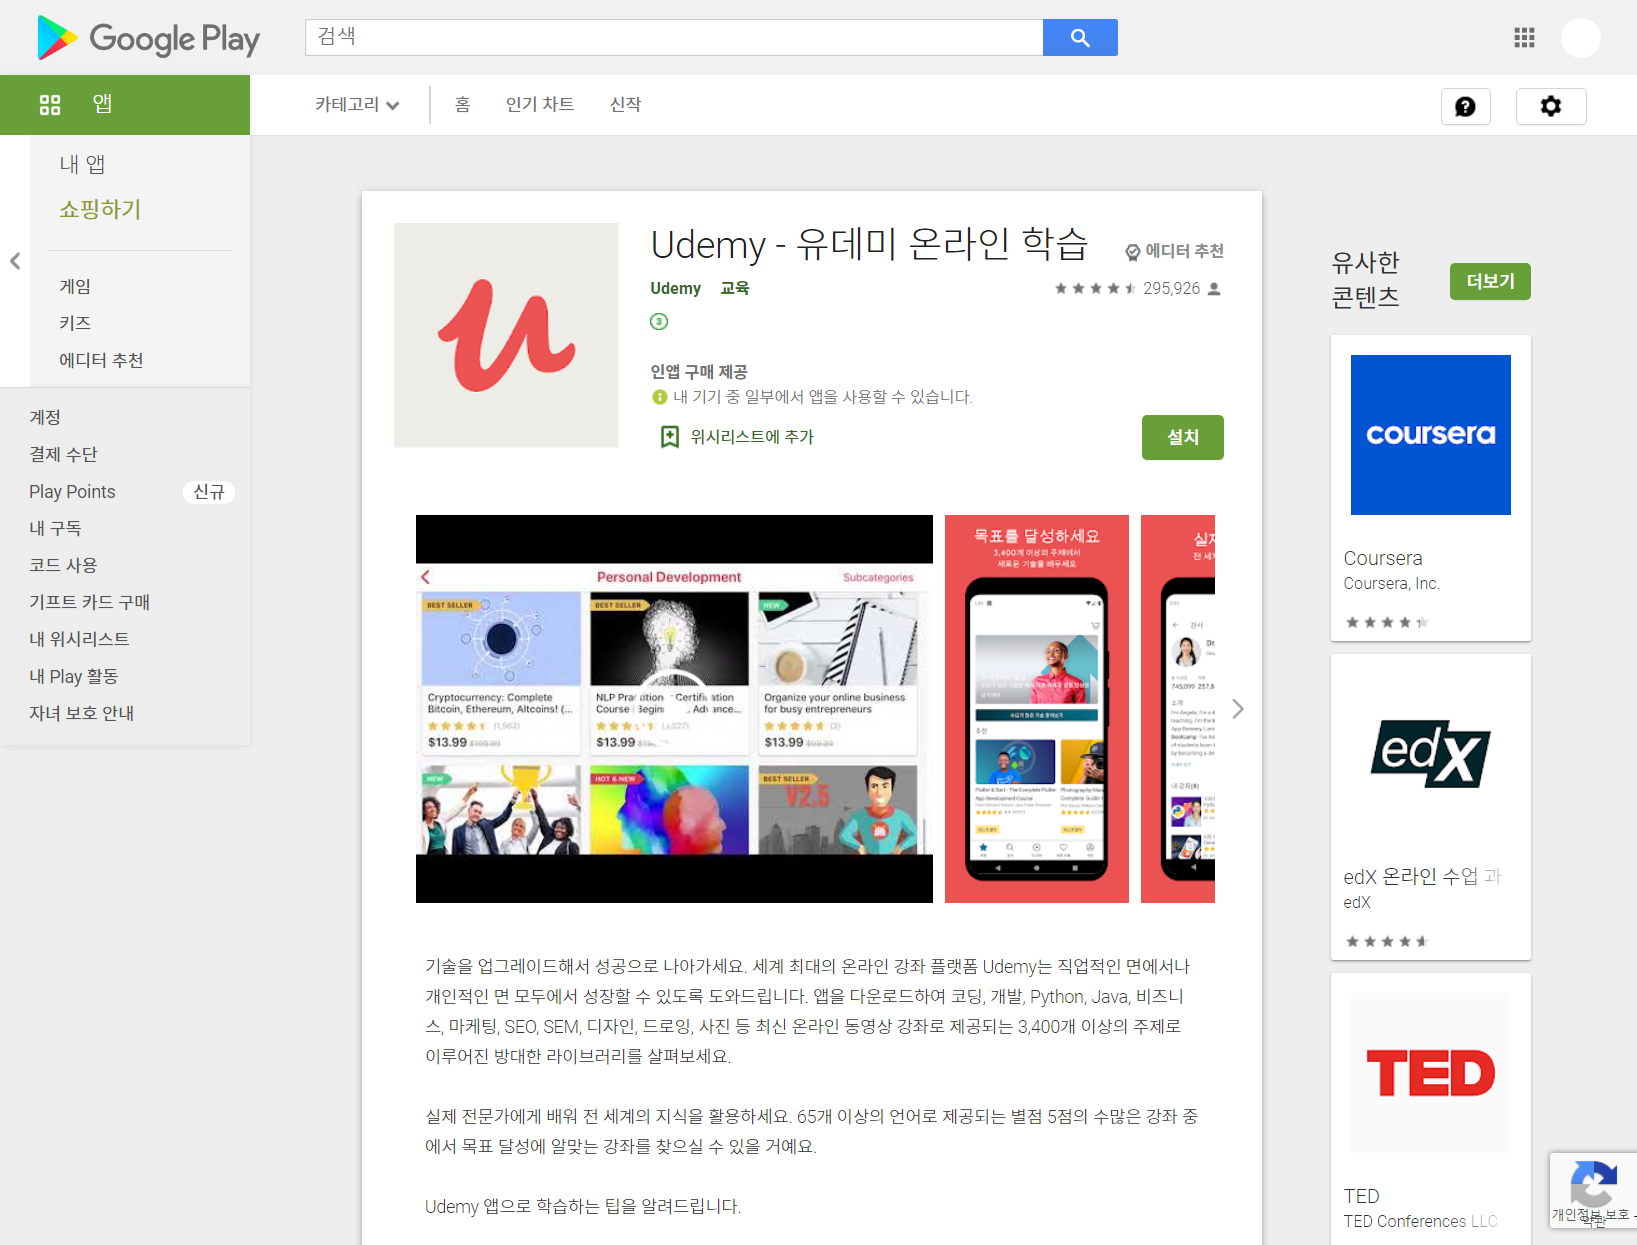Click the Google Play logo
Screen dimensions: 1637x1245
coord(148,38)
